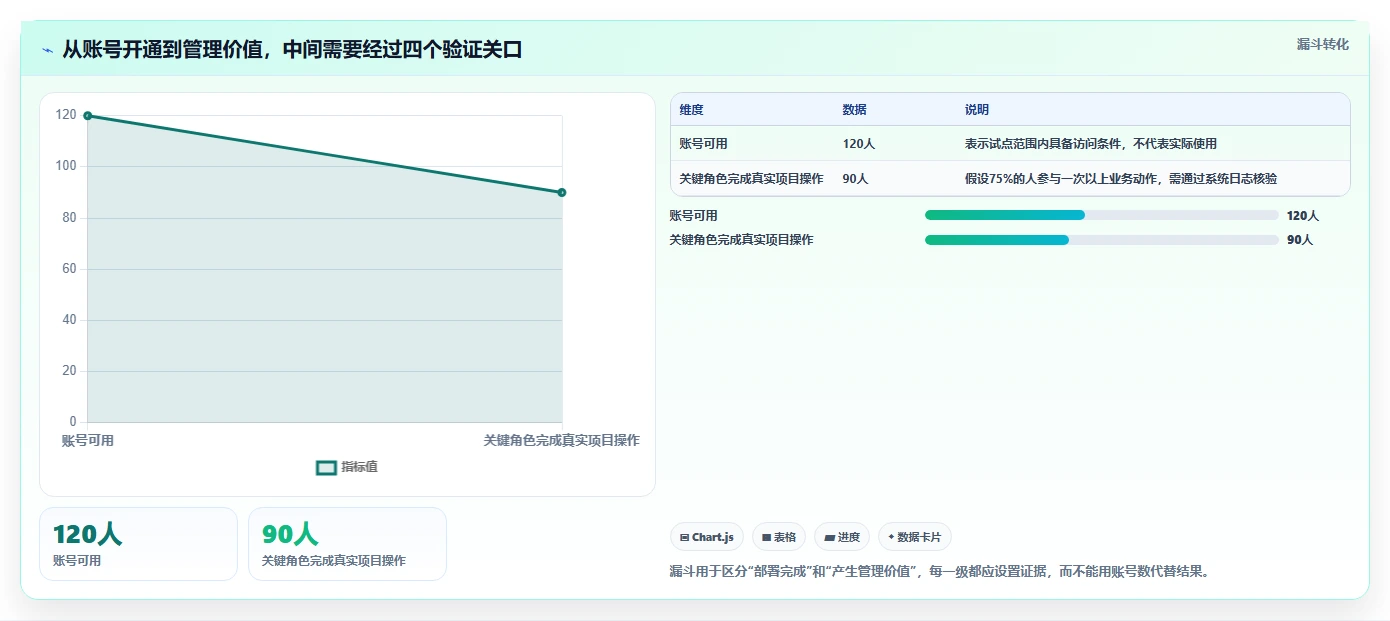Click the 90人 value beside progress bar

(1299, 240)
